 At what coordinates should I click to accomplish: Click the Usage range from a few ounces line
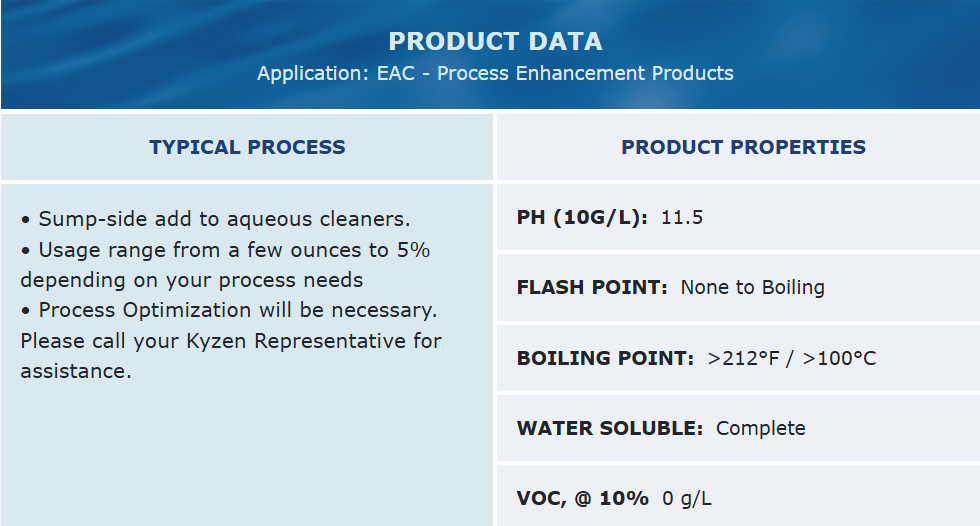[225, 249]
